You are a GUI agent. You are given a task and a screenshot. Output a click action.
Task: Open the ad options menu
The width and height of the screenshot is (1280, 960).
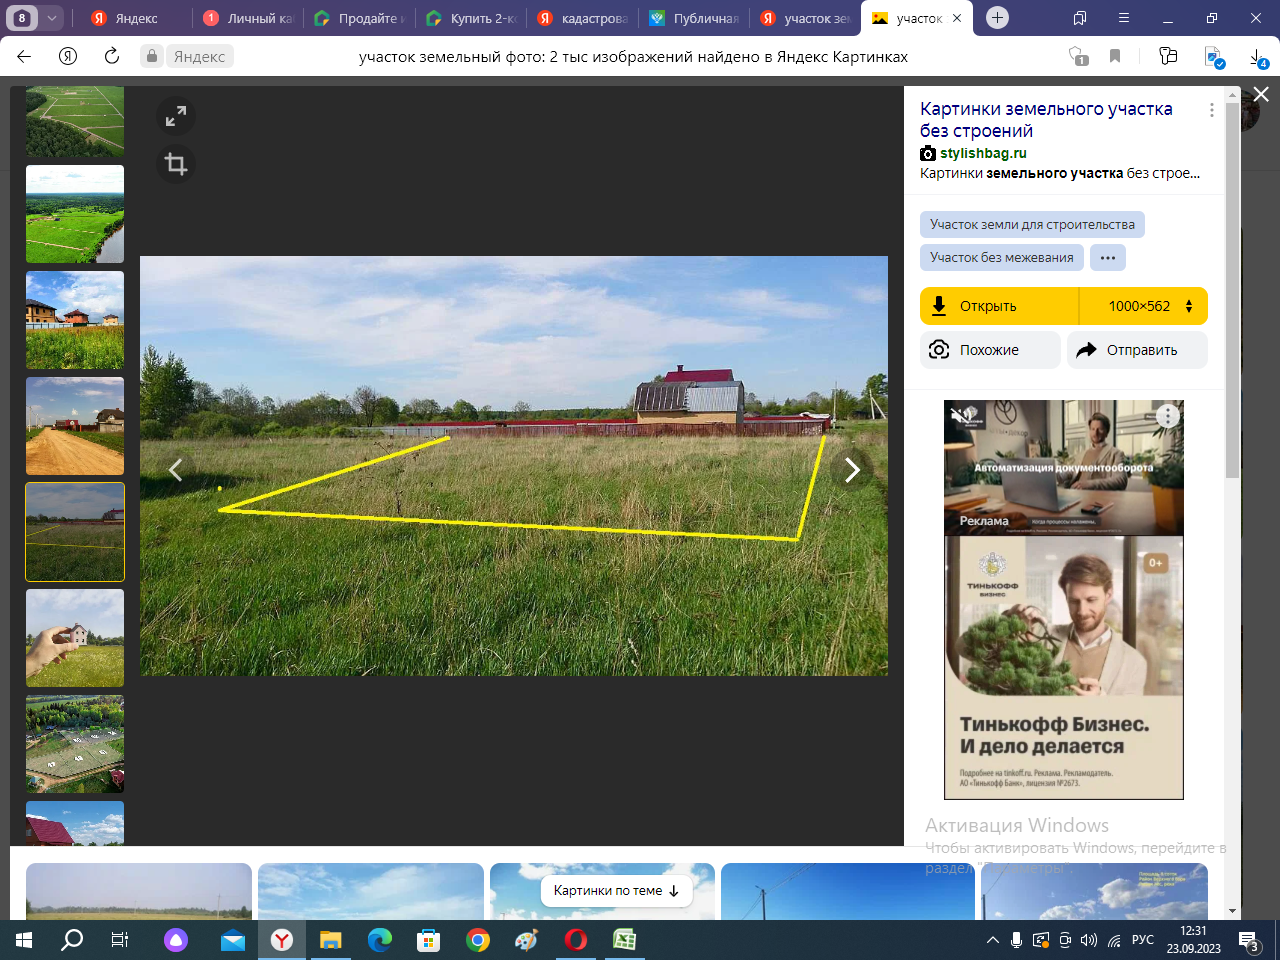(1167, 416)
